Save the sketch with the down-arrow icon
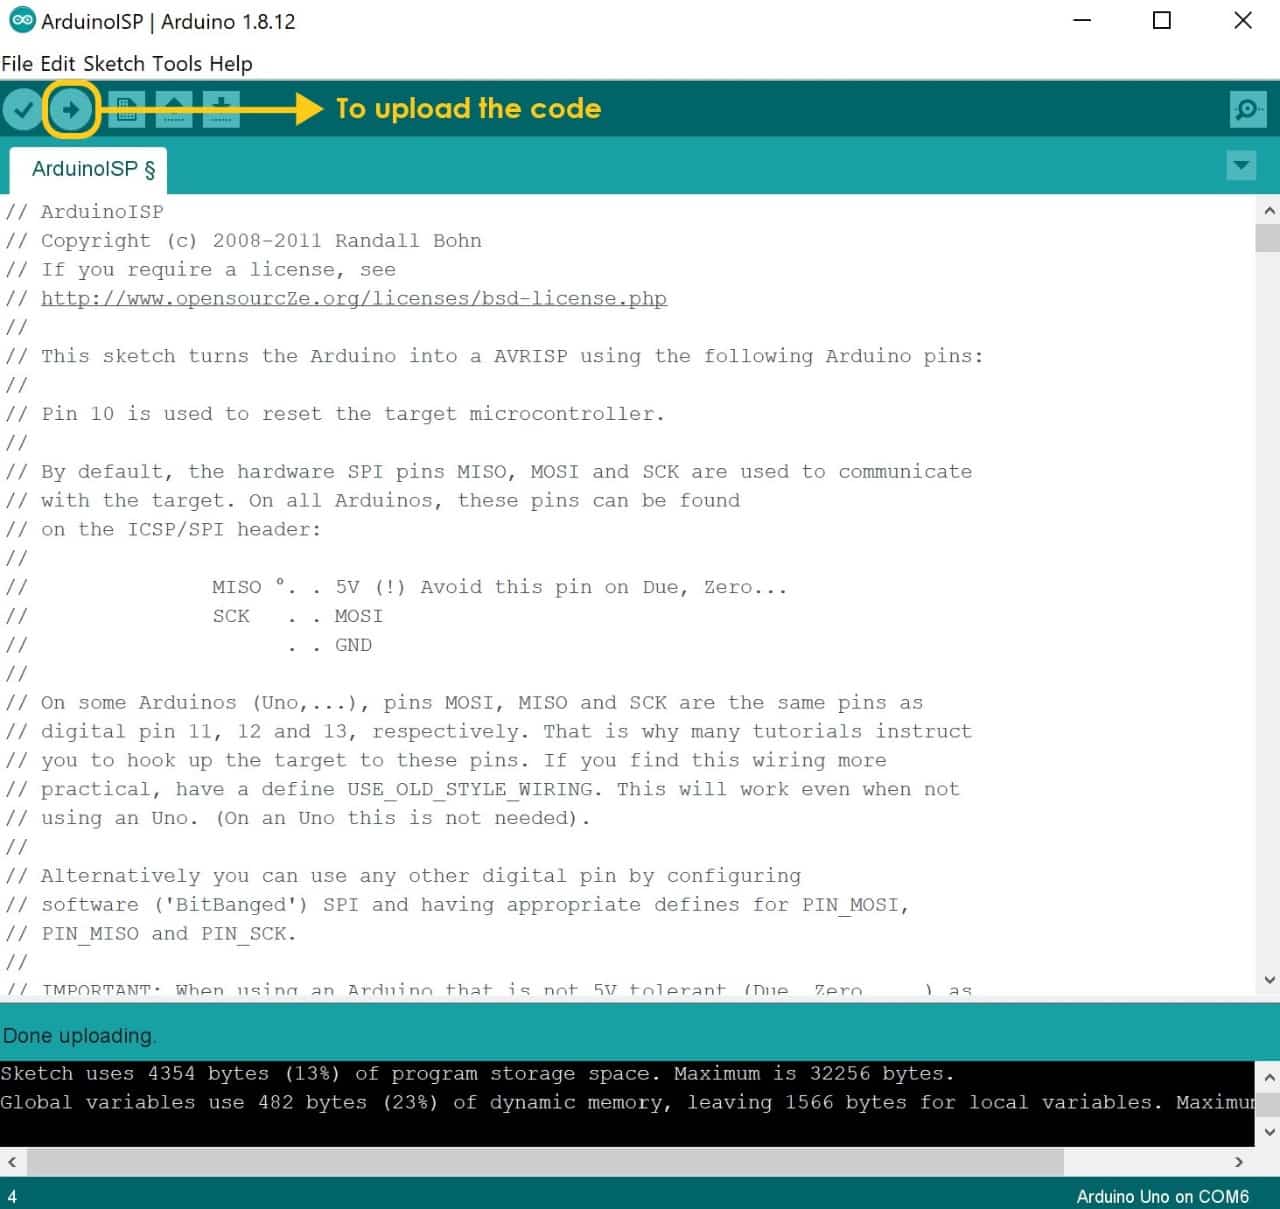Screen dimensions: 1280x1209 (221, 109)
